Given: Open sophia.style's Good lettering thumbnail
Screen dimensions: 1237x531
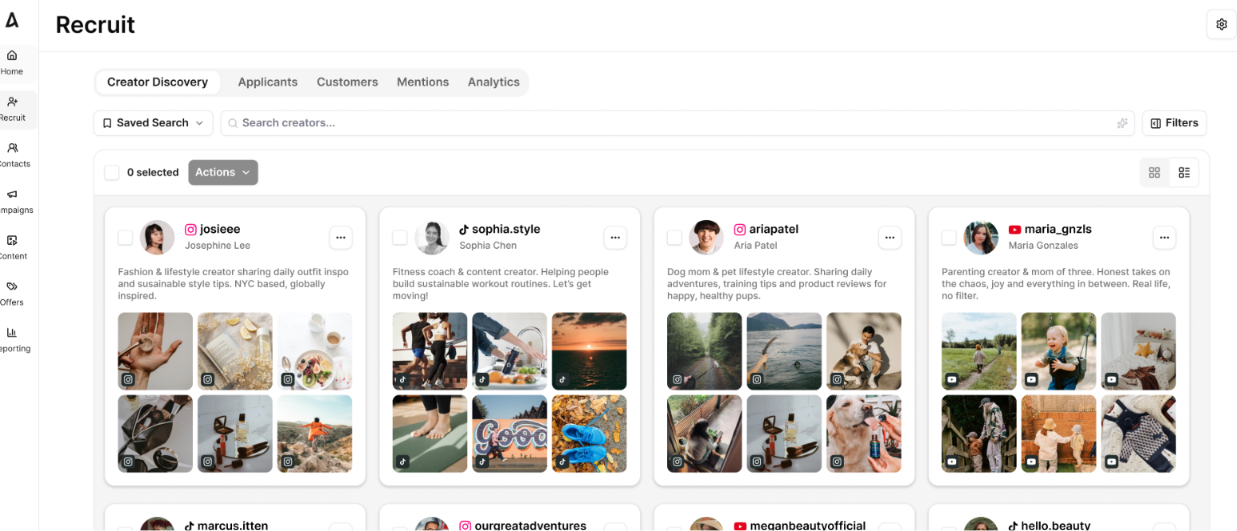Looking at the screenshot, I should [509, 433].
